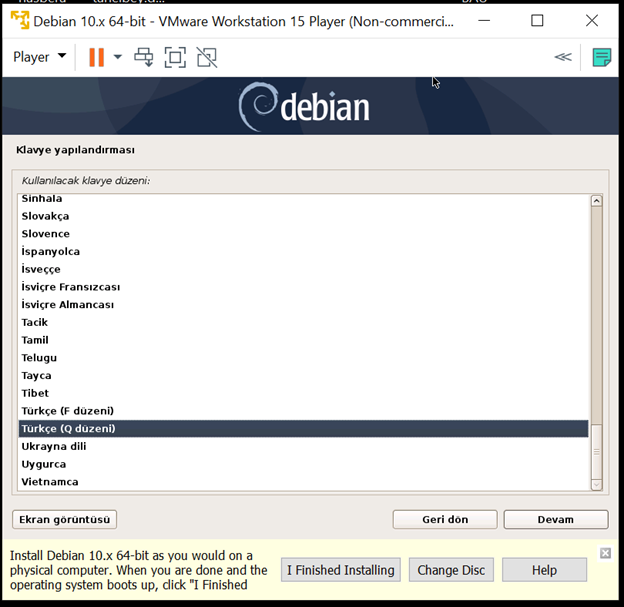Send Ctrl+Alt+Del to the VM
The height and width of the screenshot is (607, 624).
tap(144, 57)
